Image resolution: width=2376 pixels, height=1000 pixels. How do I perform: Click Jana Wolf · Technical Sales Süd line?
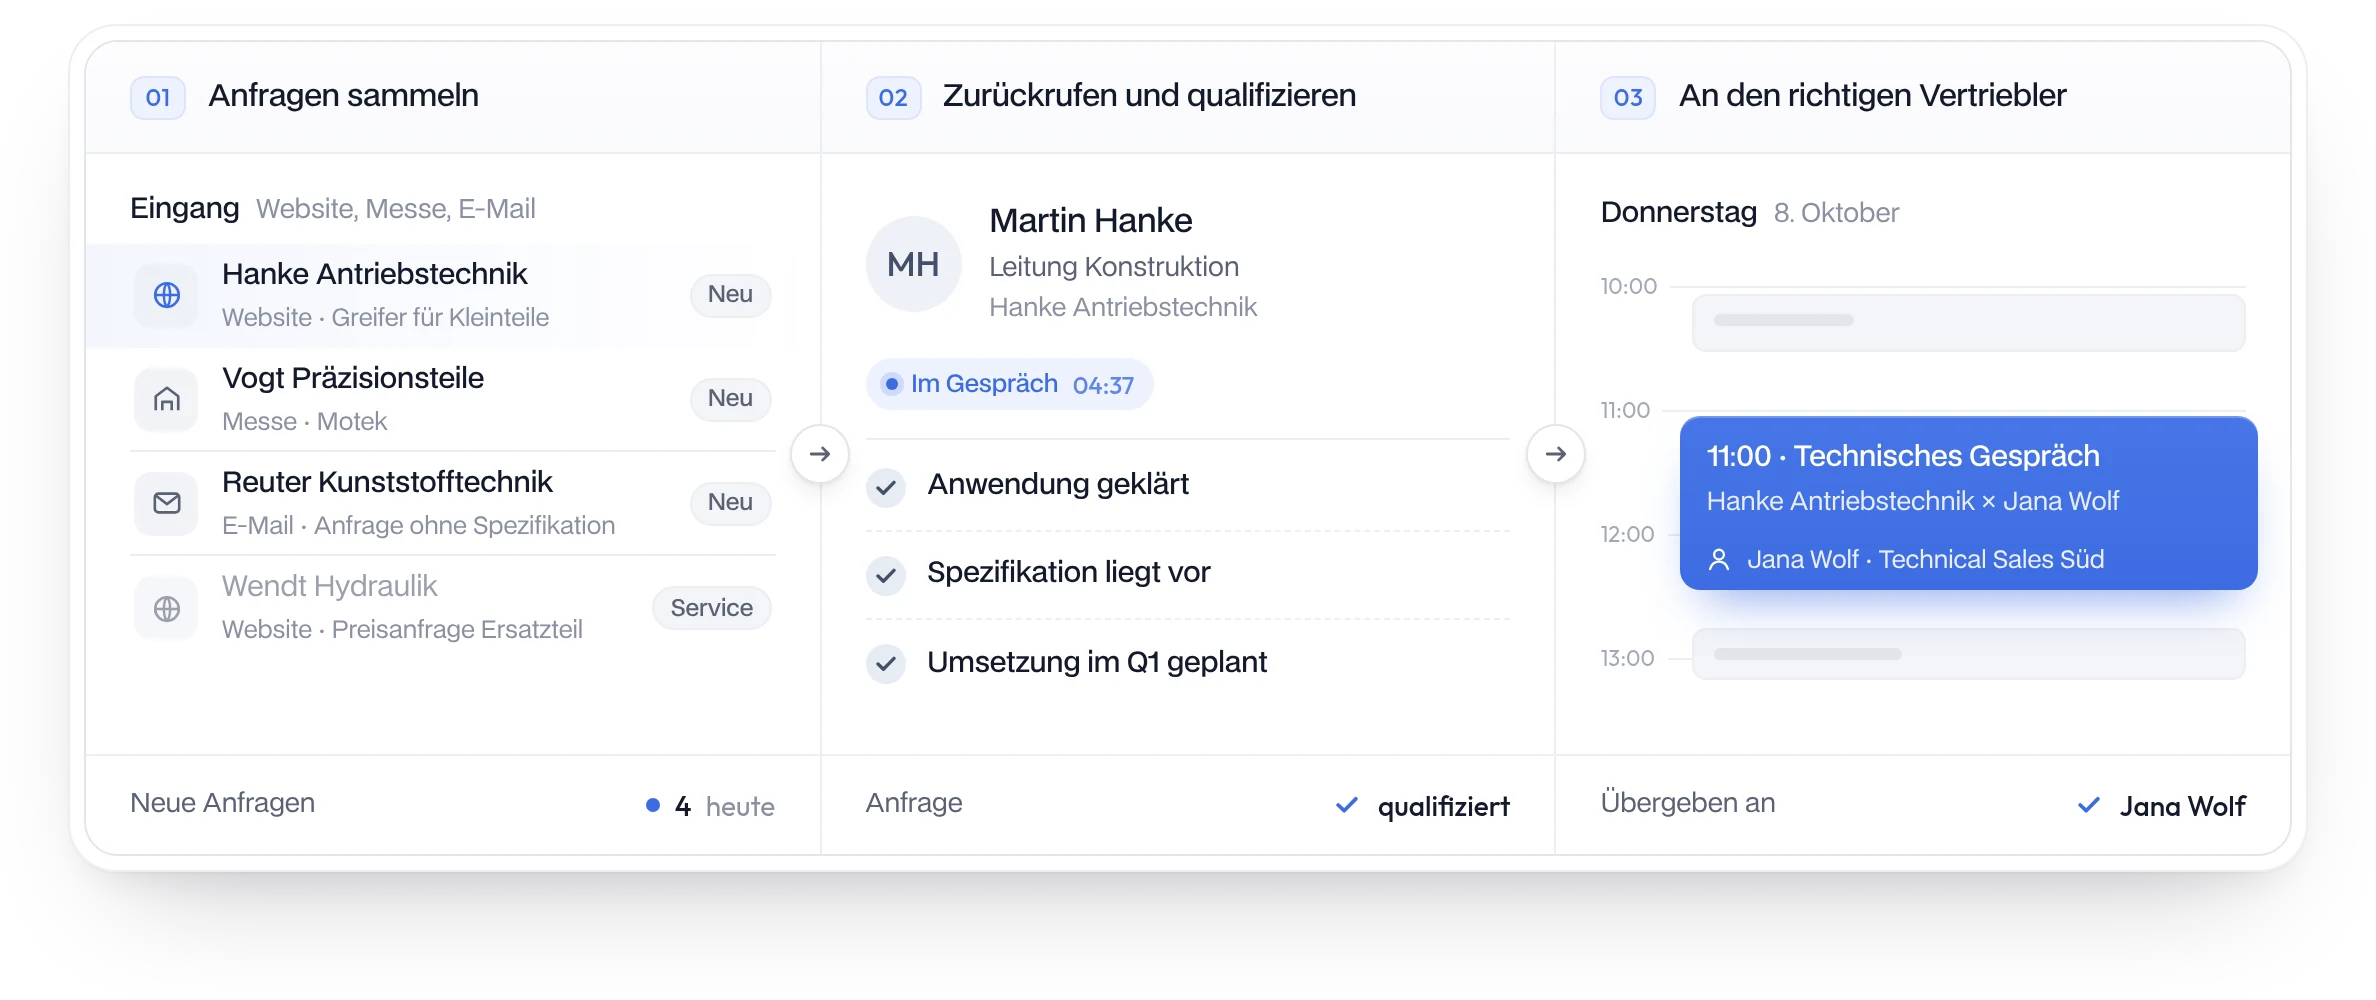click(x=1925, y=560)
